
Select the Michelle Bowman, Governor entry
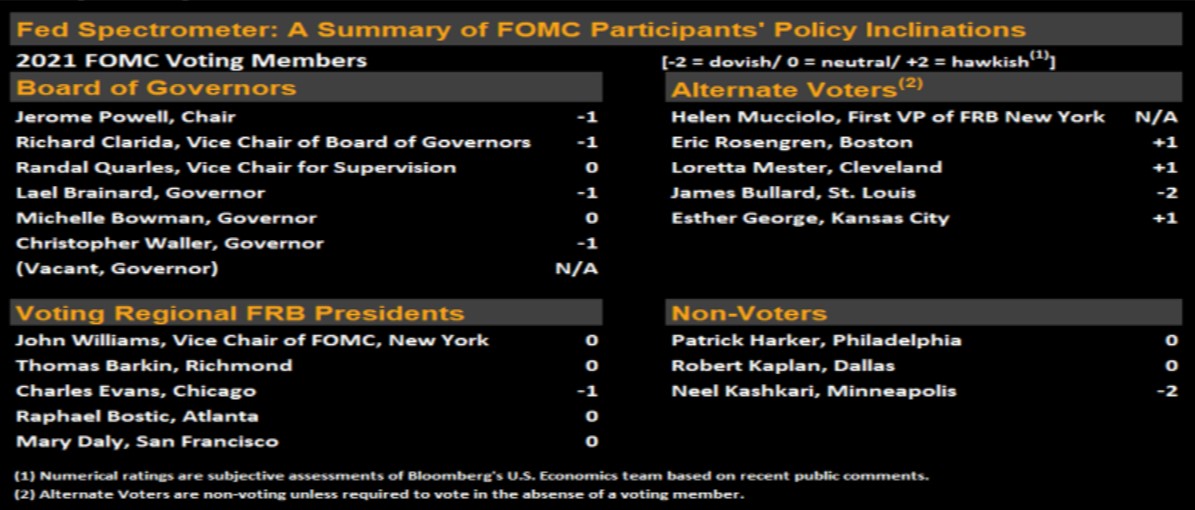click(x=166, y=218)
